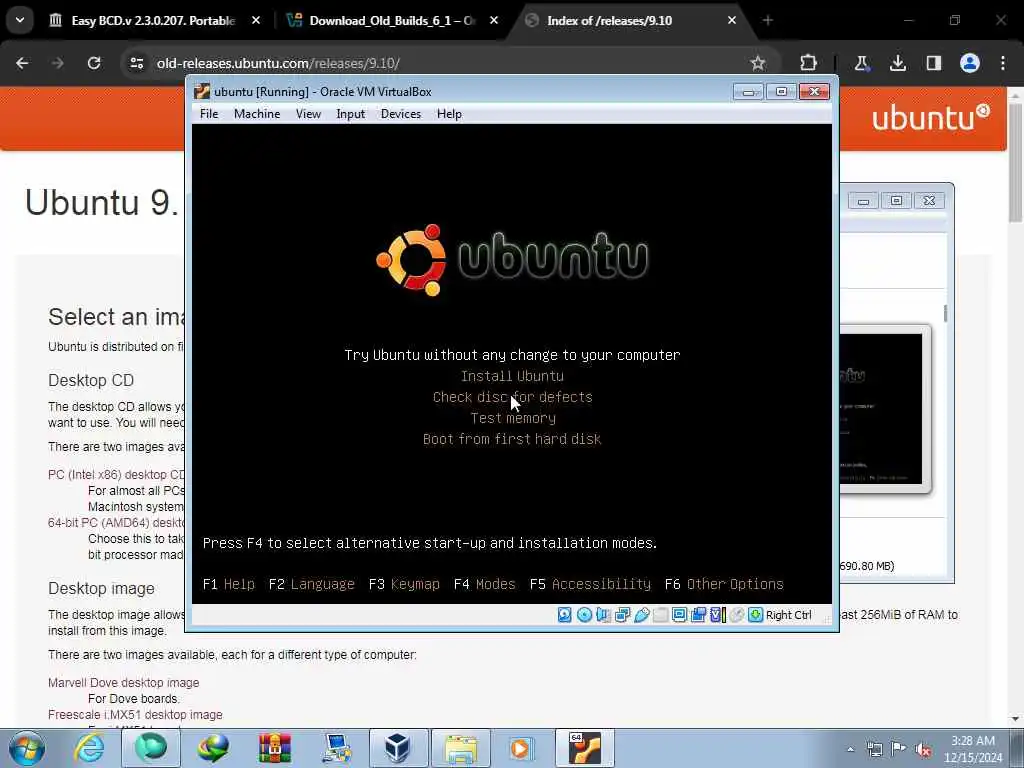Click the mouse integration indicator icon
1024x768 pixels.
click(x=737, y=615)
